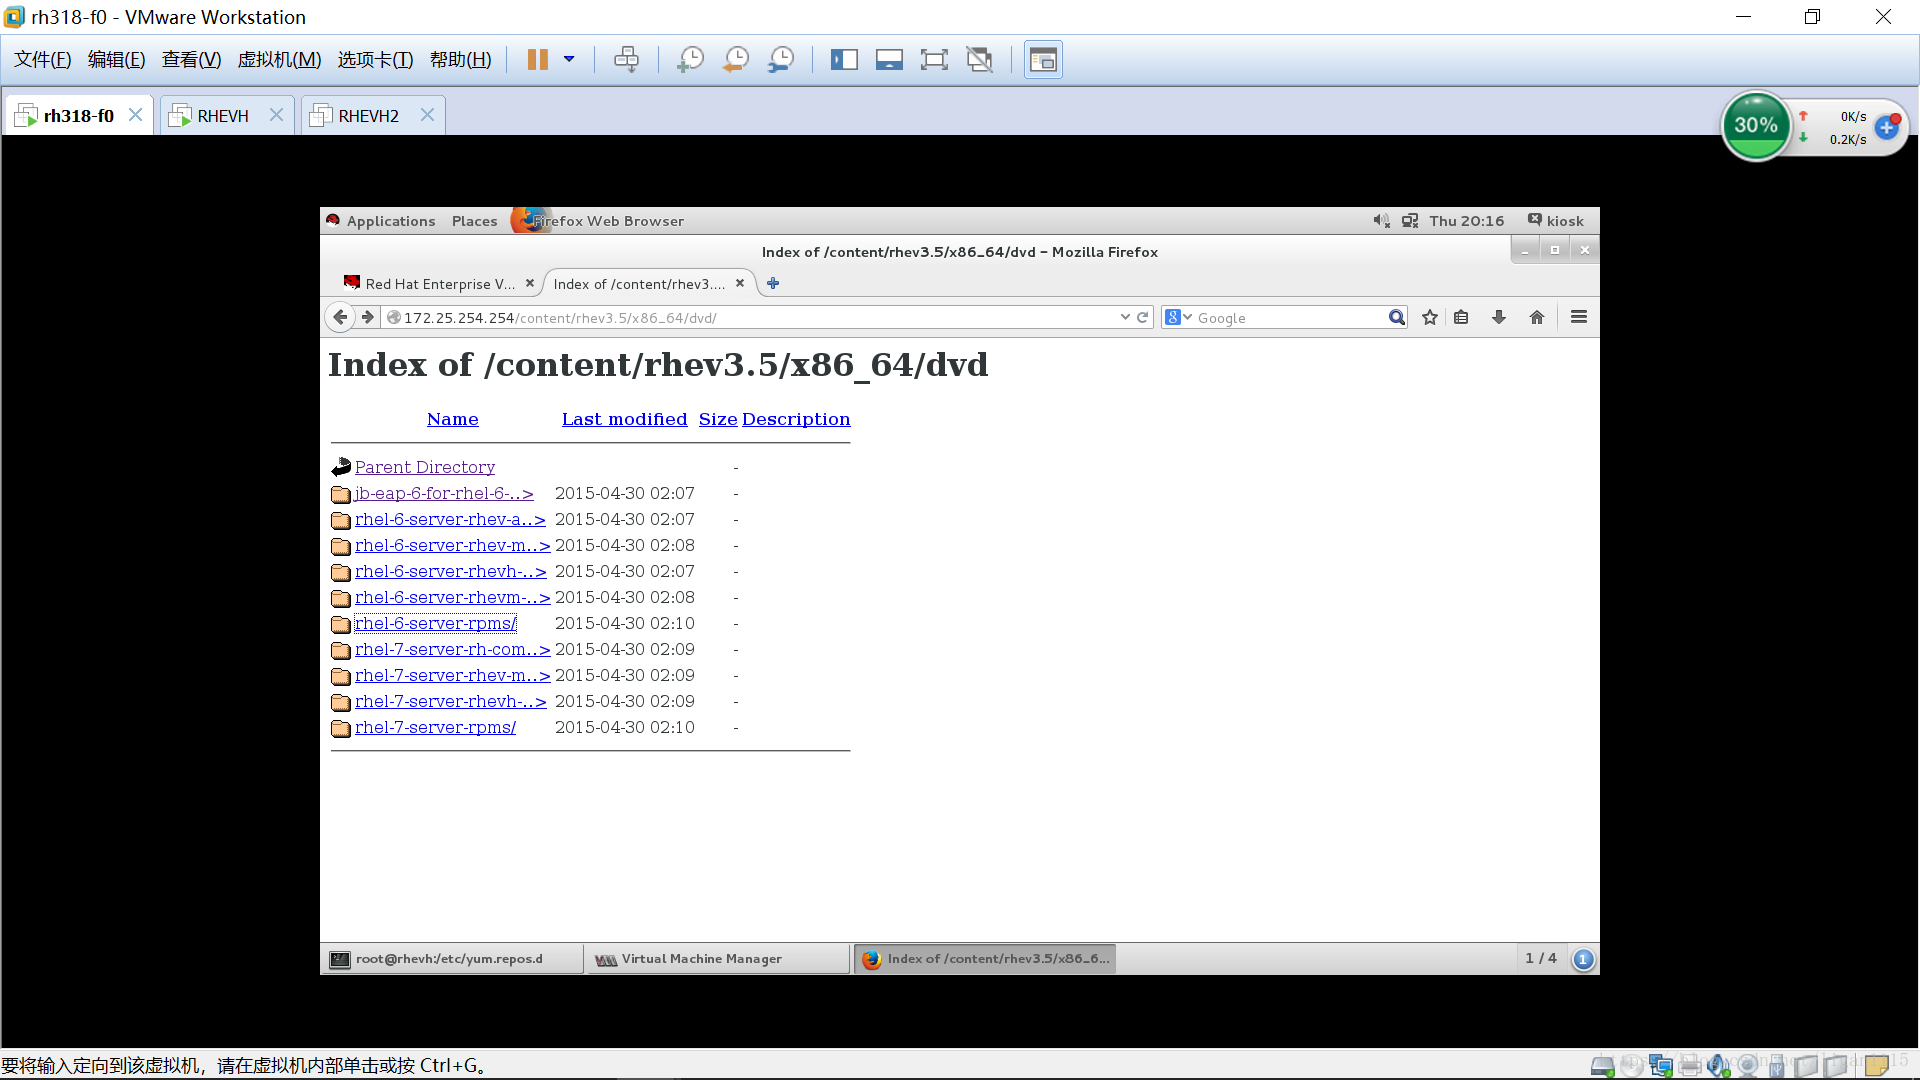This screenshot has width=1920, height=1080.
Task: Sort listing by Name
Action: tap(453, 419)
